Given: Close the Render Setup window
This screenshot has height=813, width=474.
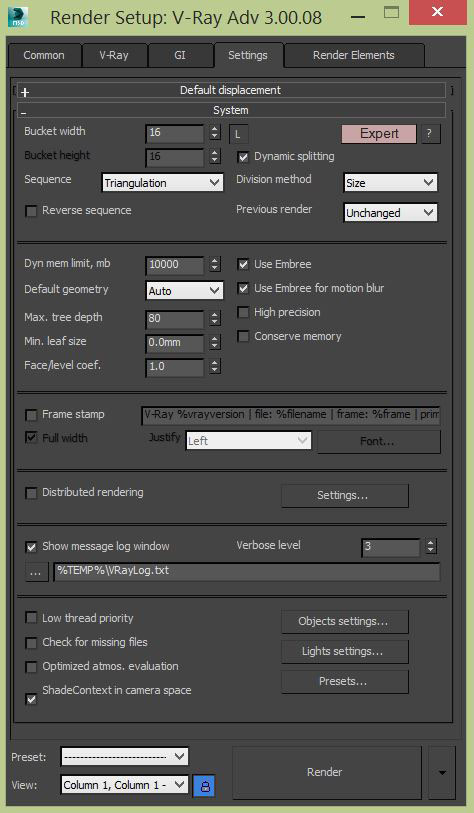Looking at the screenshot, I should [x=437, y=12].
